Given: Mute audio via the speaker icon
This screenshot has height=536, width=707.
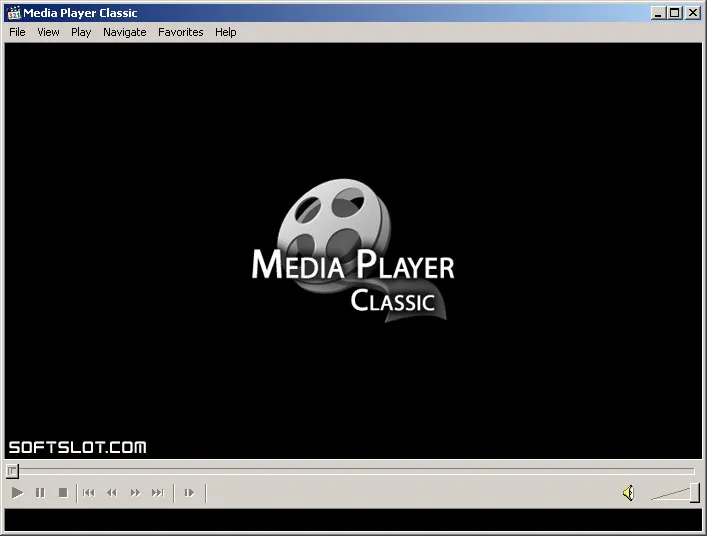Looking at the screenshot, I should pos(629,493).
